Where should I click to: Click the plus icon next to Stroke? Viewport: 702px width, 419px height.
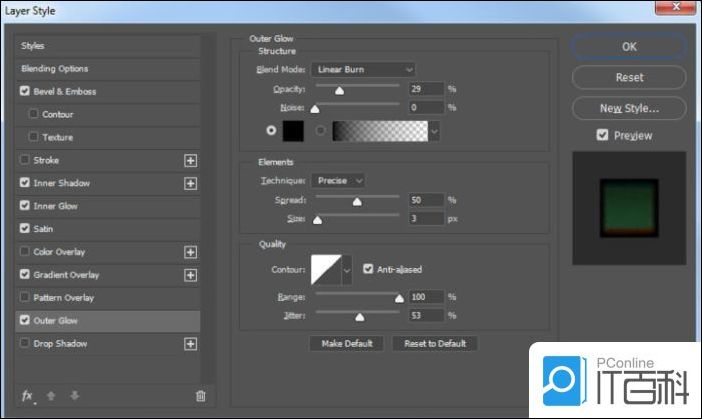point(190,161)
